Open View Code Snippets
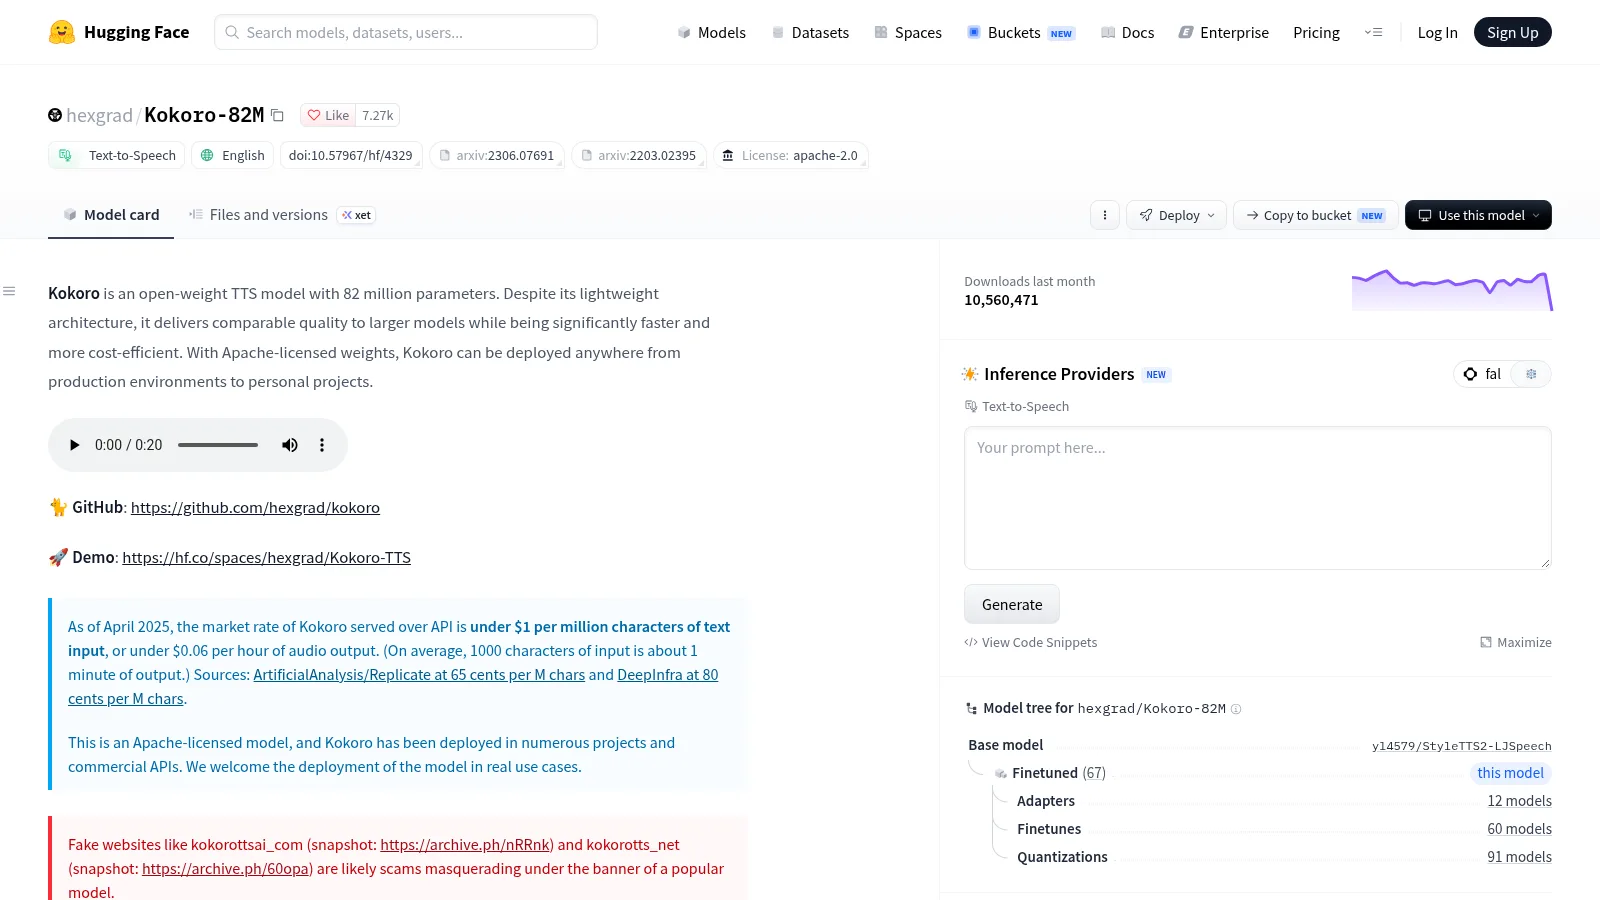1600x900 pixels. 1031,642
